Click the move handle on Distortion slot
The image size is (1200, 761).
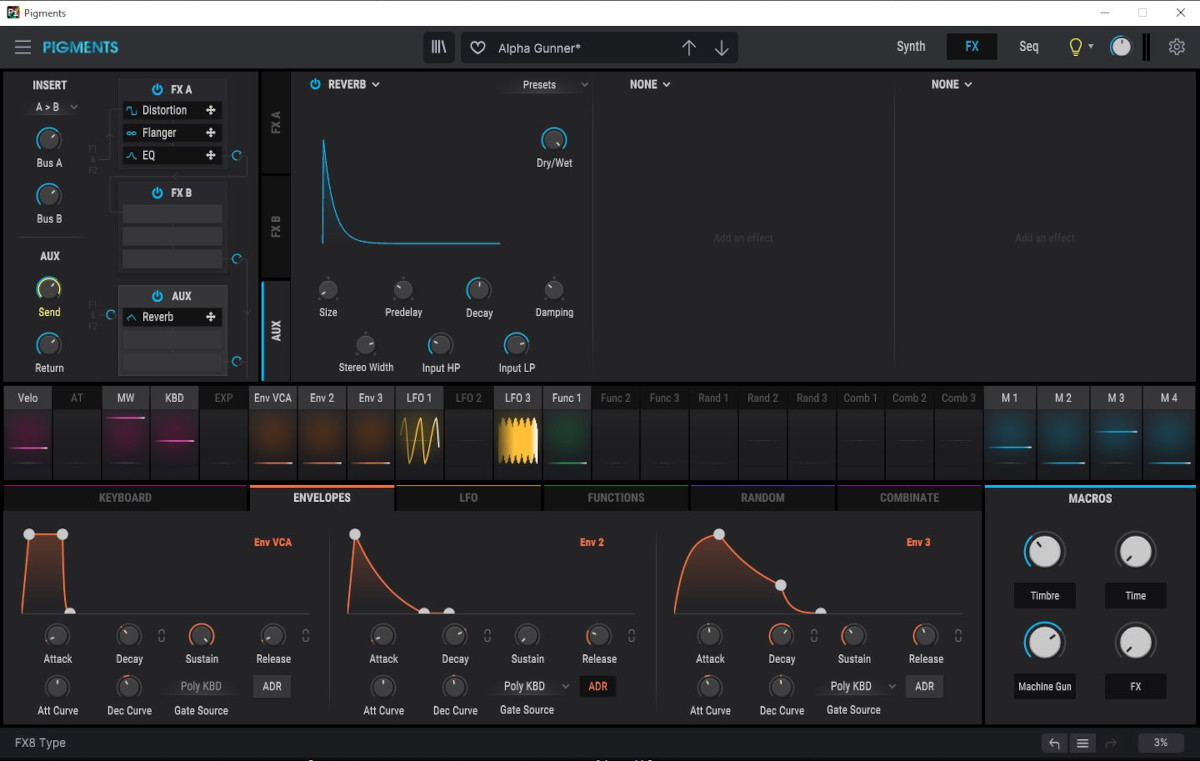(211, 110)
